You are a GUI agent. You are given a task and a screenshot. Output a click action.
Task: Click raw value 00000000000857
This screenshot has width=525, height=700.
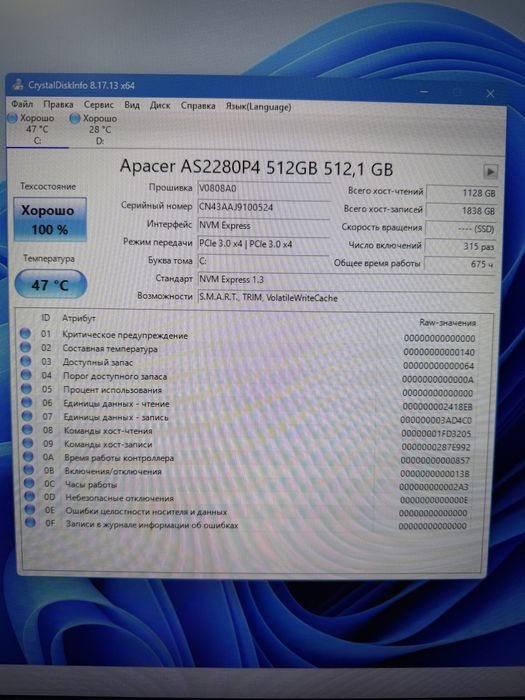435,460
